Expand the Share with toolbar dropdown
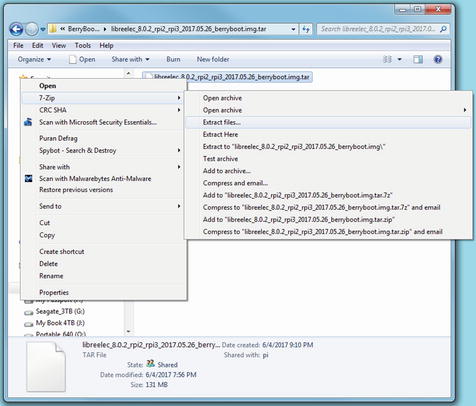The image size is (476, 406). point(130,59)
